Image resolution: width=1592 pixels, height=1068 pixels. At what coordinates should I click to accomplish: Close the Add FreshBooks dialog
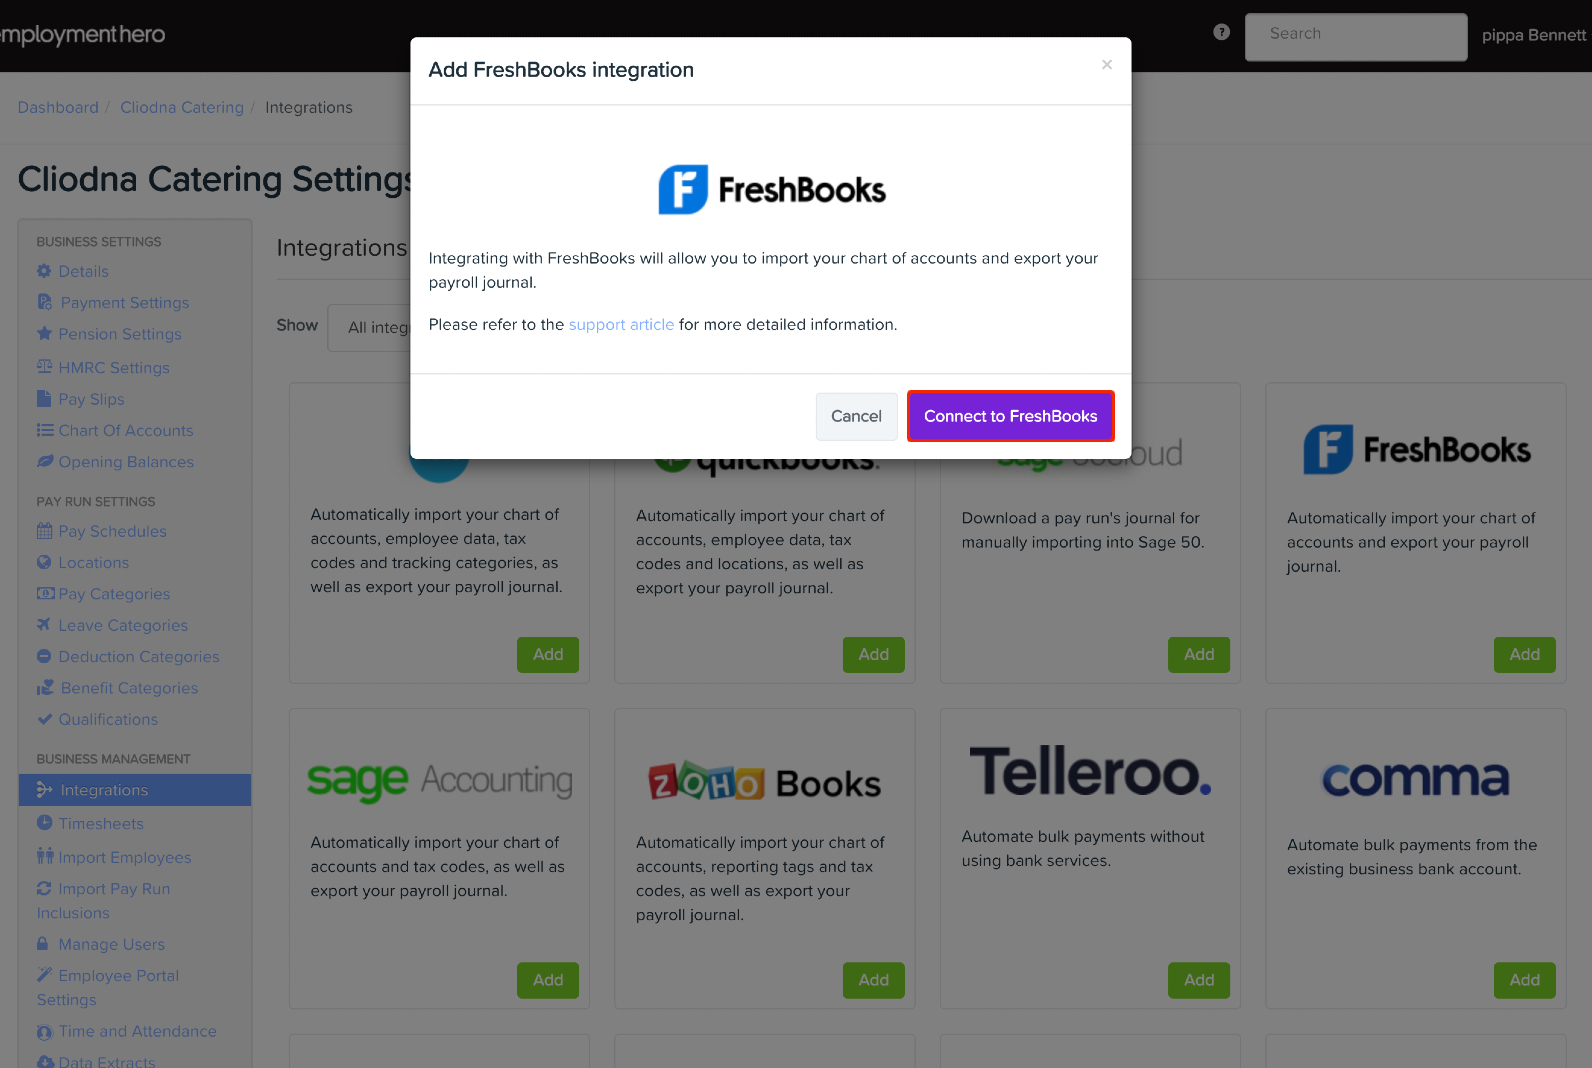coord(1107,65)
